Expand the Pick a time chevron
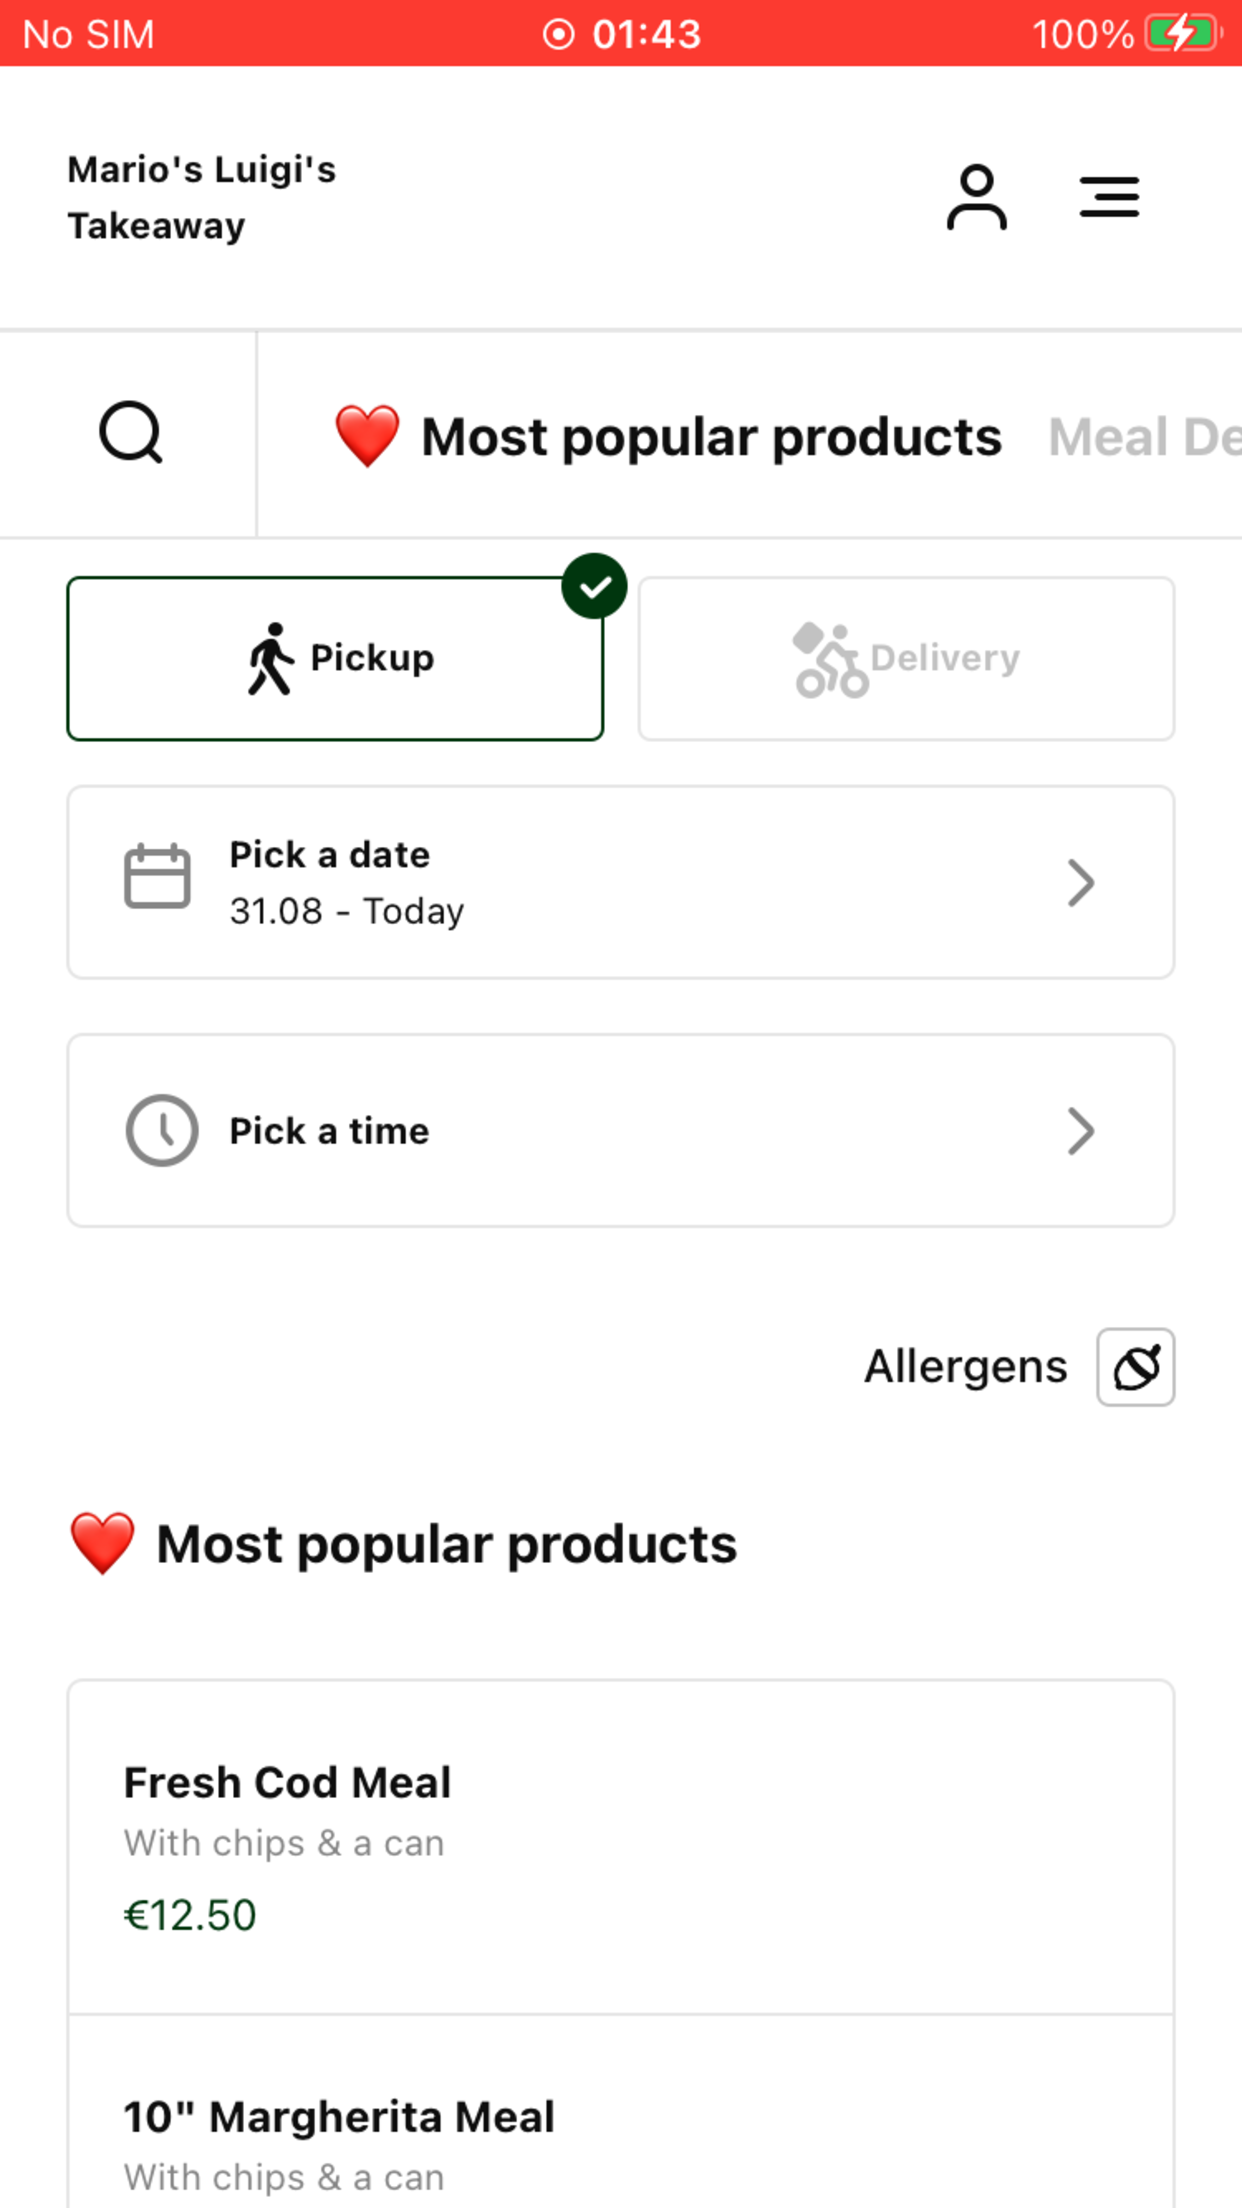This screenshot has height=2208, width=1242. coord(1080,1131)
